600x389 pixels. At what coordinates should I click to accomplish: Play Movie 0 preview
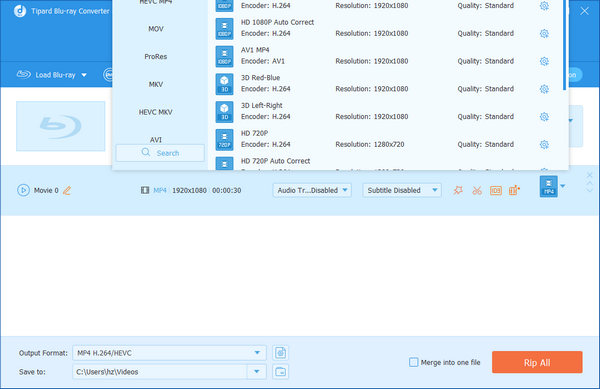pos(23,190)
